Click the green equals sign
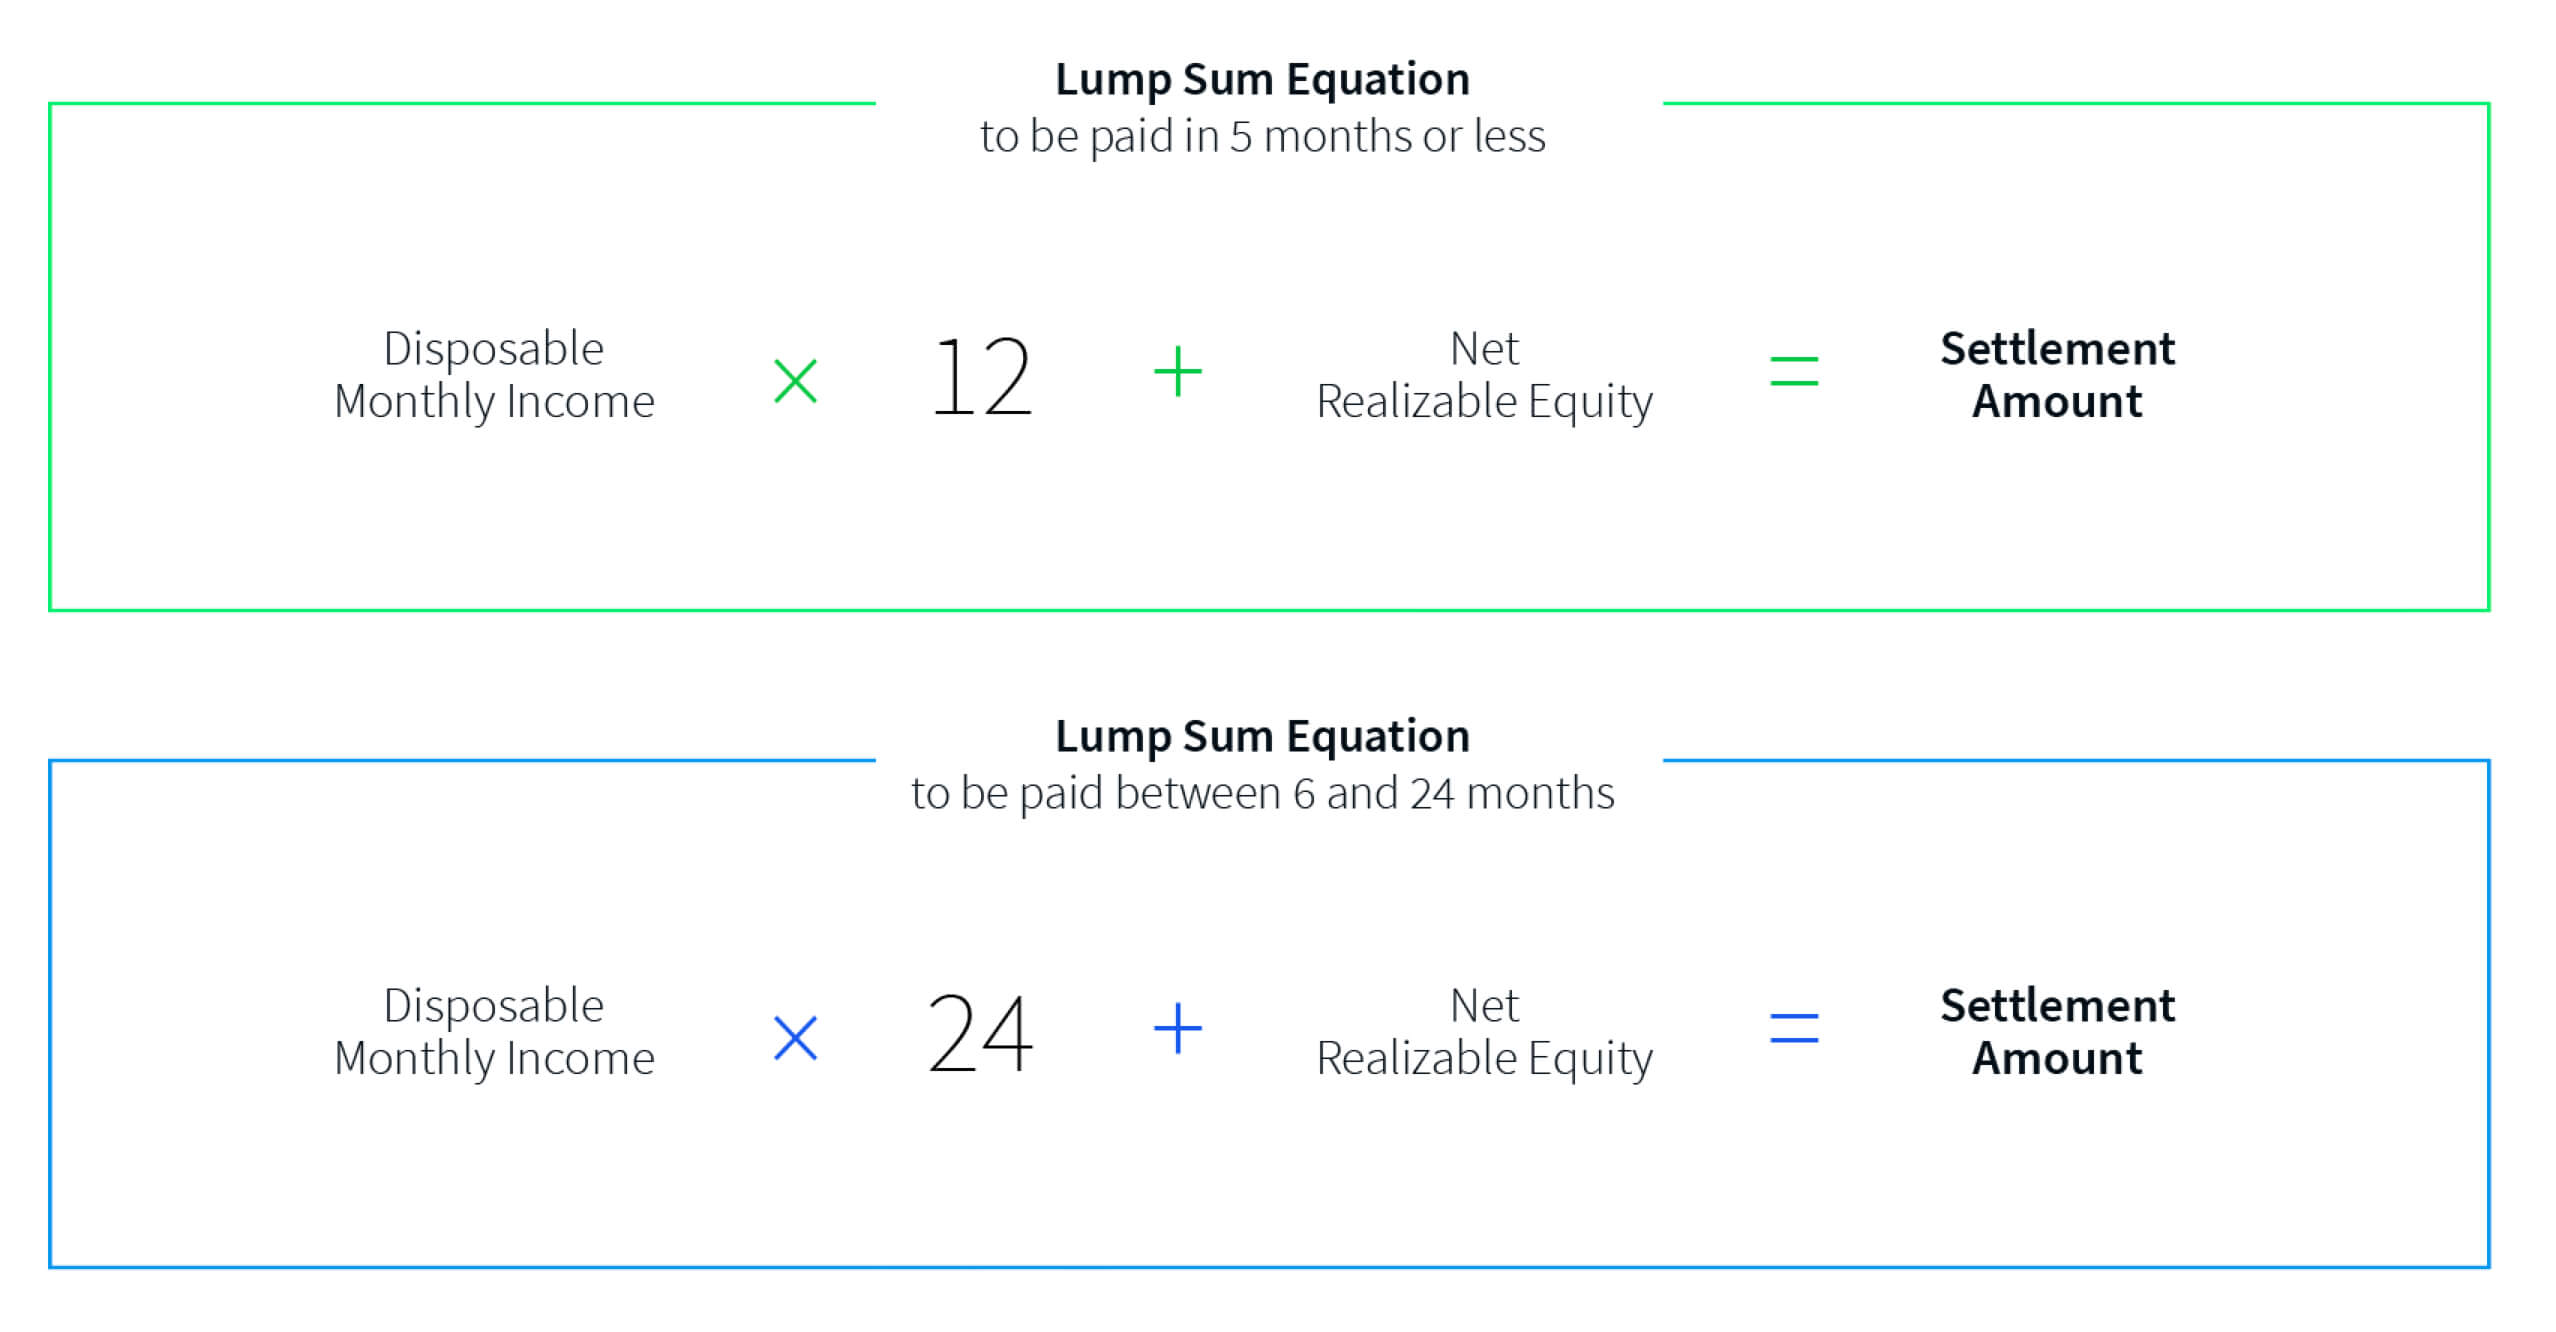 coord(1794,371)
